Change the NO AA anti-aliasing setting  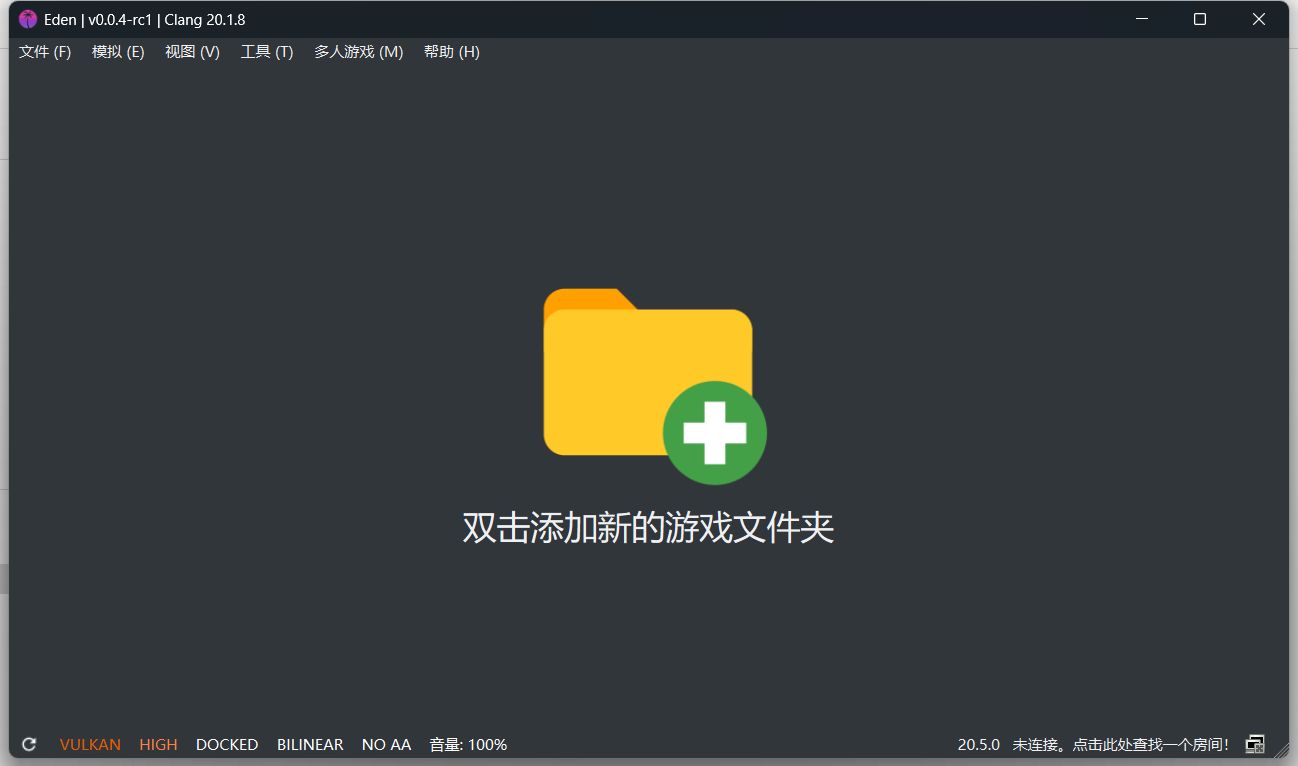pos(386,745)
